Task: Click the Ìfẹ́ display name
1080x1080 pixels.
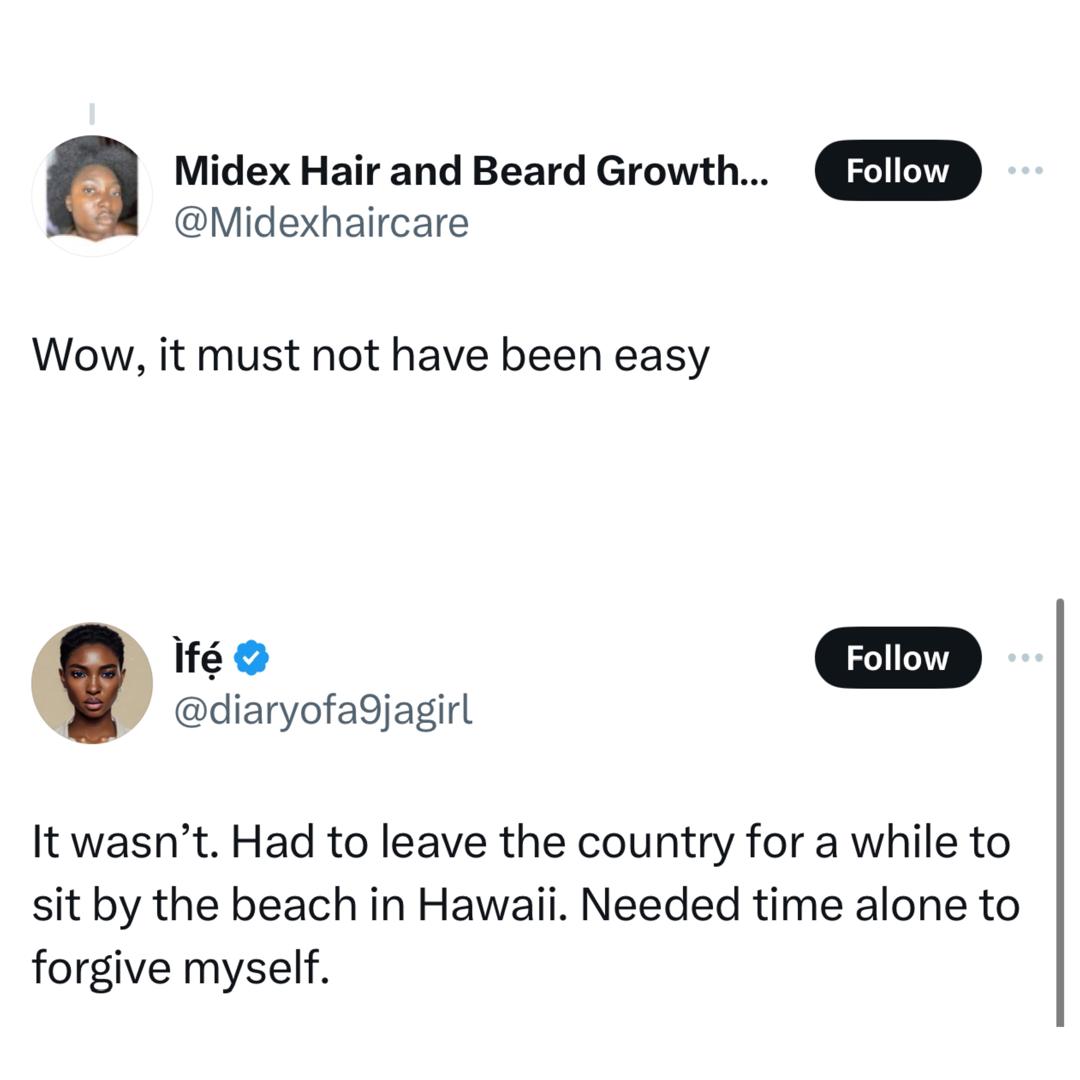Action: [x=197, y=658]
